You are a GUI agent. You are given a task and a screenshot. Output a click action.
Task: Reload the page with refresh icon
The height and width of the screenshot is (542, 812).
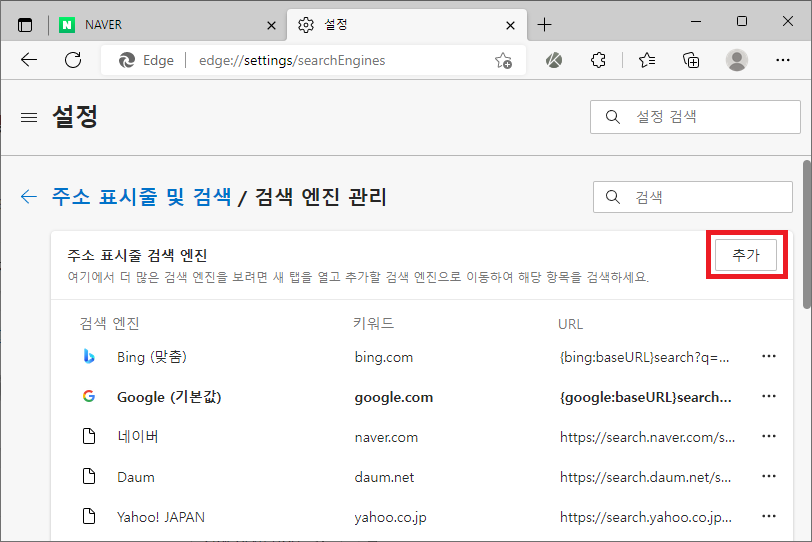(73, 60)
